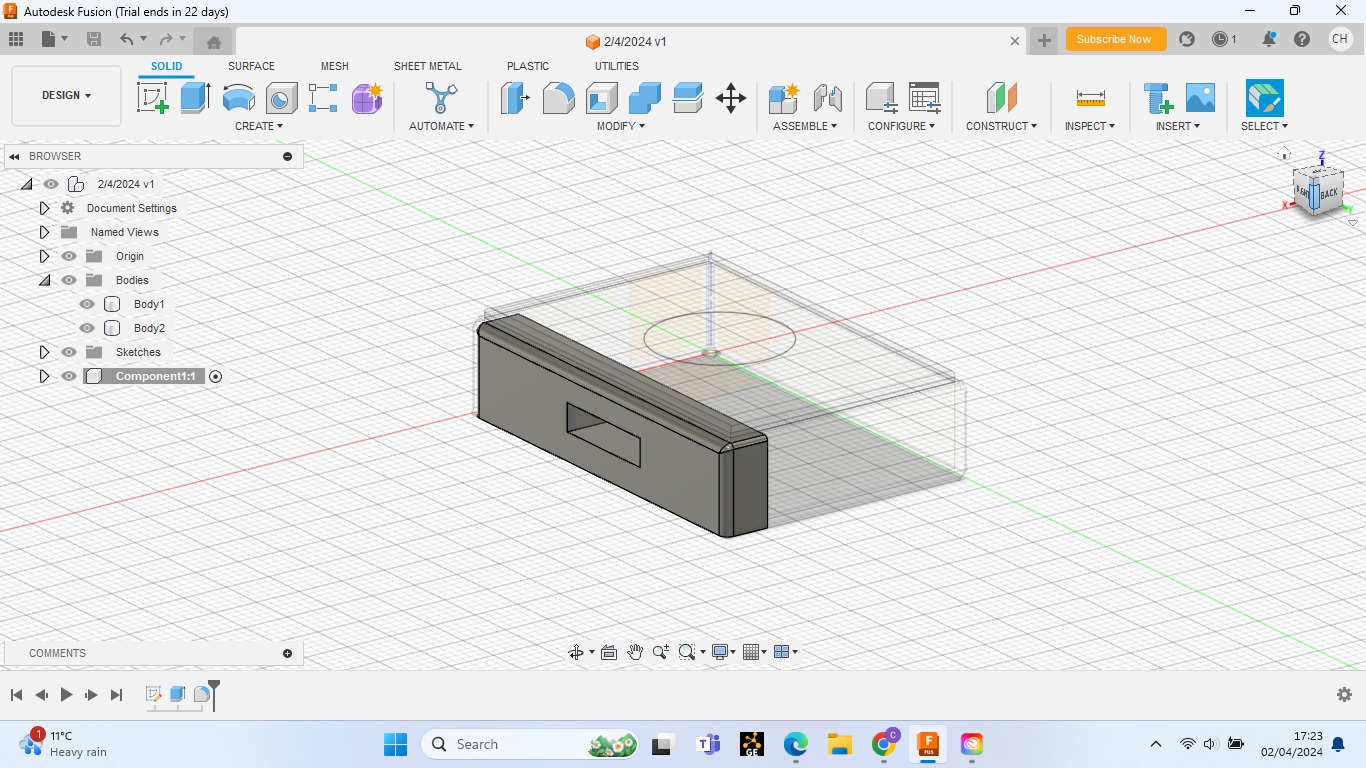The width and height of the screenshot is (1366, 768).
Task: Expand the Document Settings node
Action: [44, 208]
